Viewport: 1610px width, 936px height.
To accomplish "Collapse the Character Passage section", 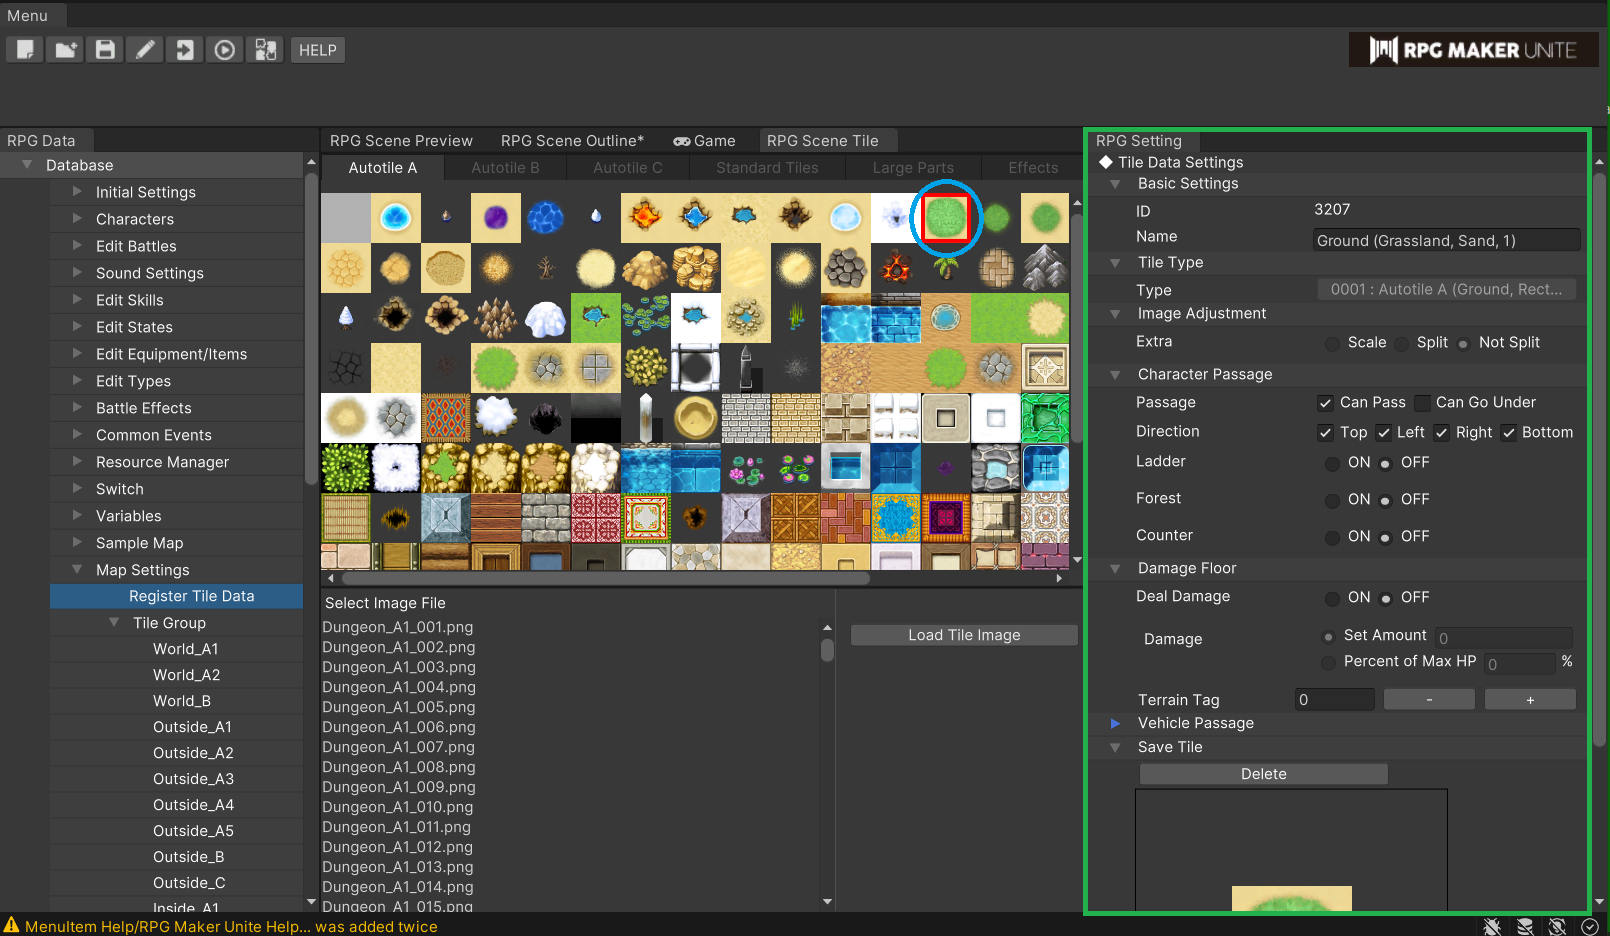I will (x=1115, y=375).
